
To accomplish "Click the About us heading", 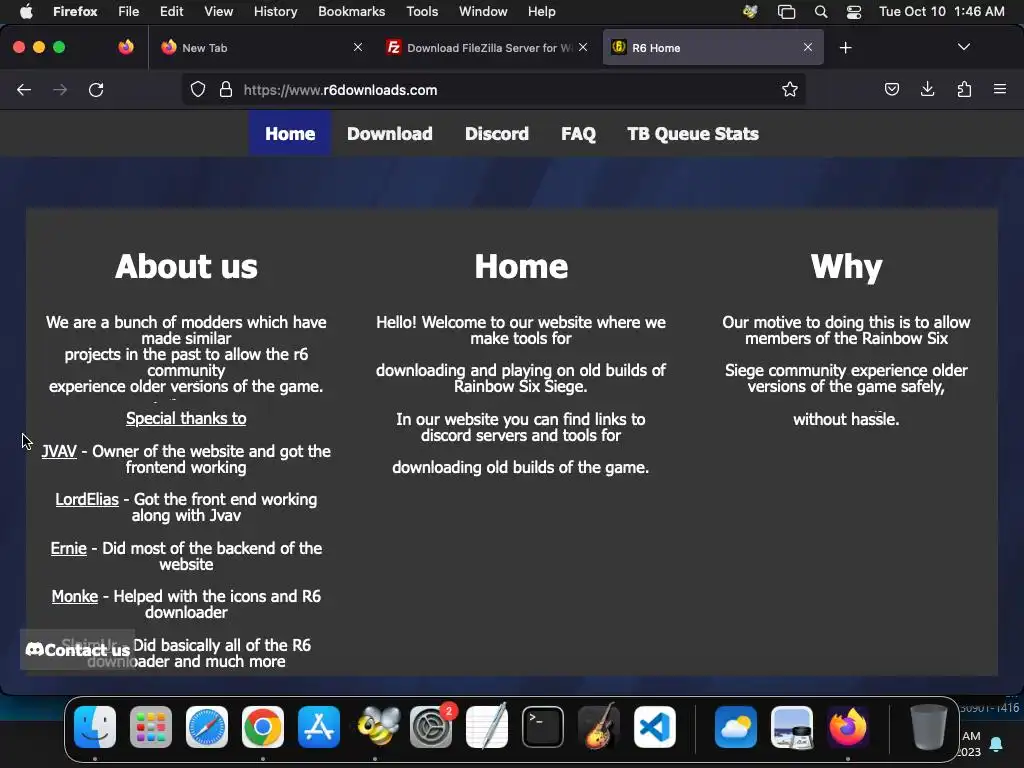I will pyautogui.click(x=186, y=266).
